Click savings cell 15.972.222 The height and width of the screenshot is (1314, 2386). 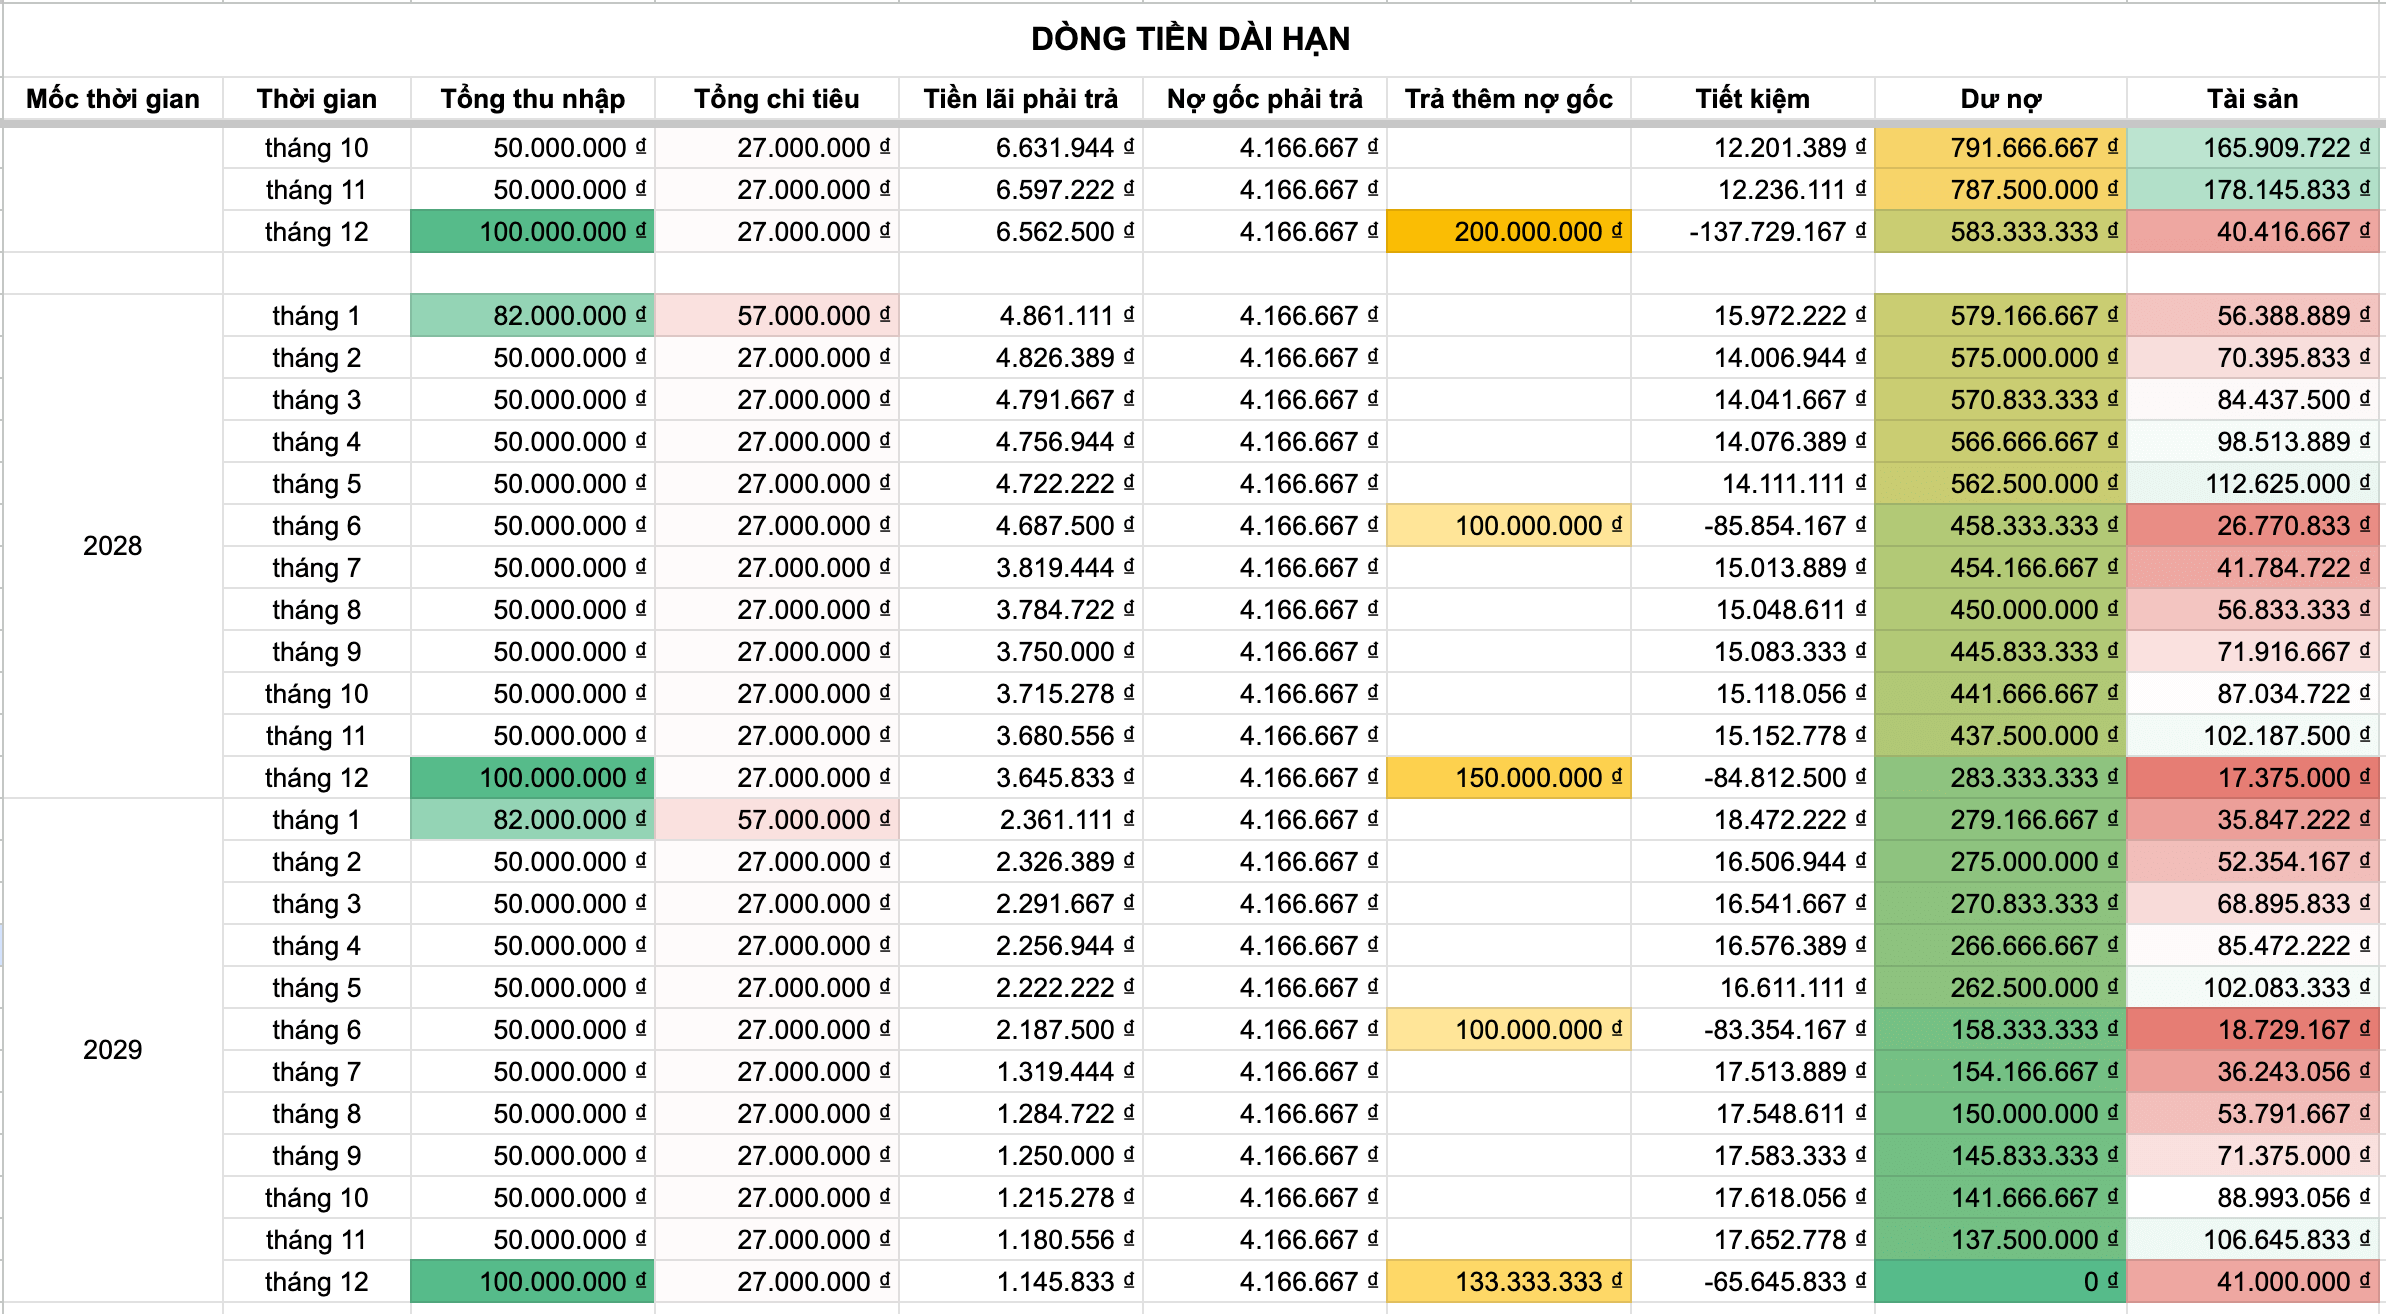click(x=1753, y=316)
